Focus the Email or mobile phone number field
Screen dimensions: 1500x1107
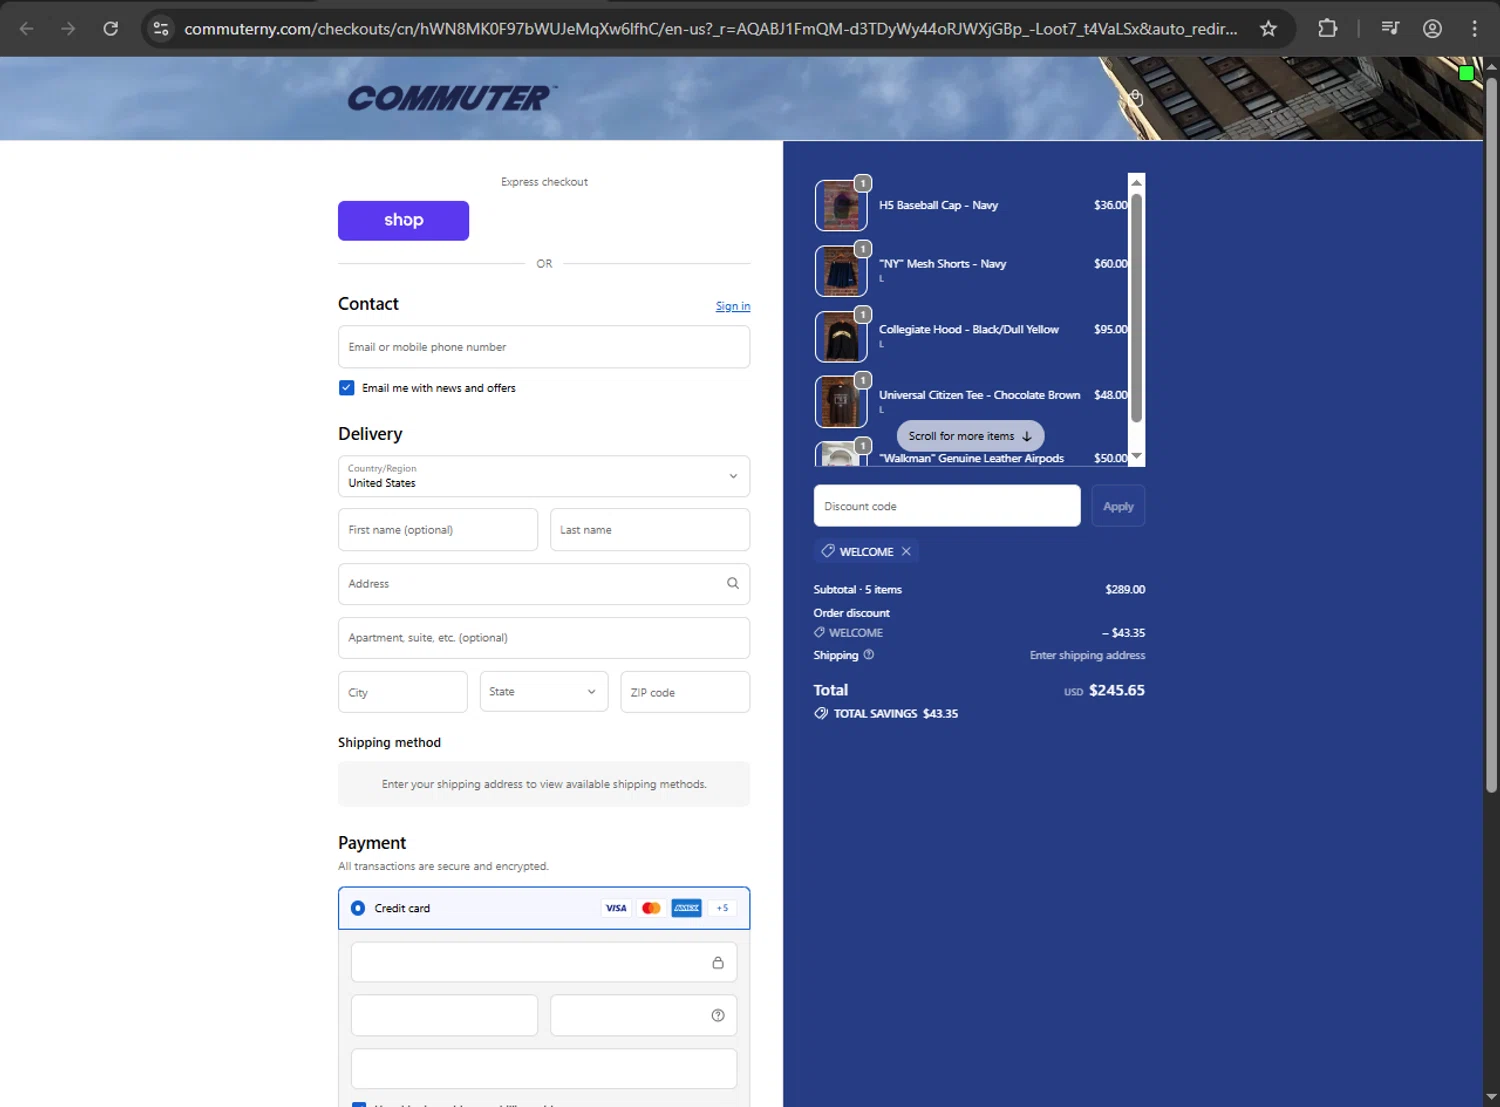(x=544, y=347)
